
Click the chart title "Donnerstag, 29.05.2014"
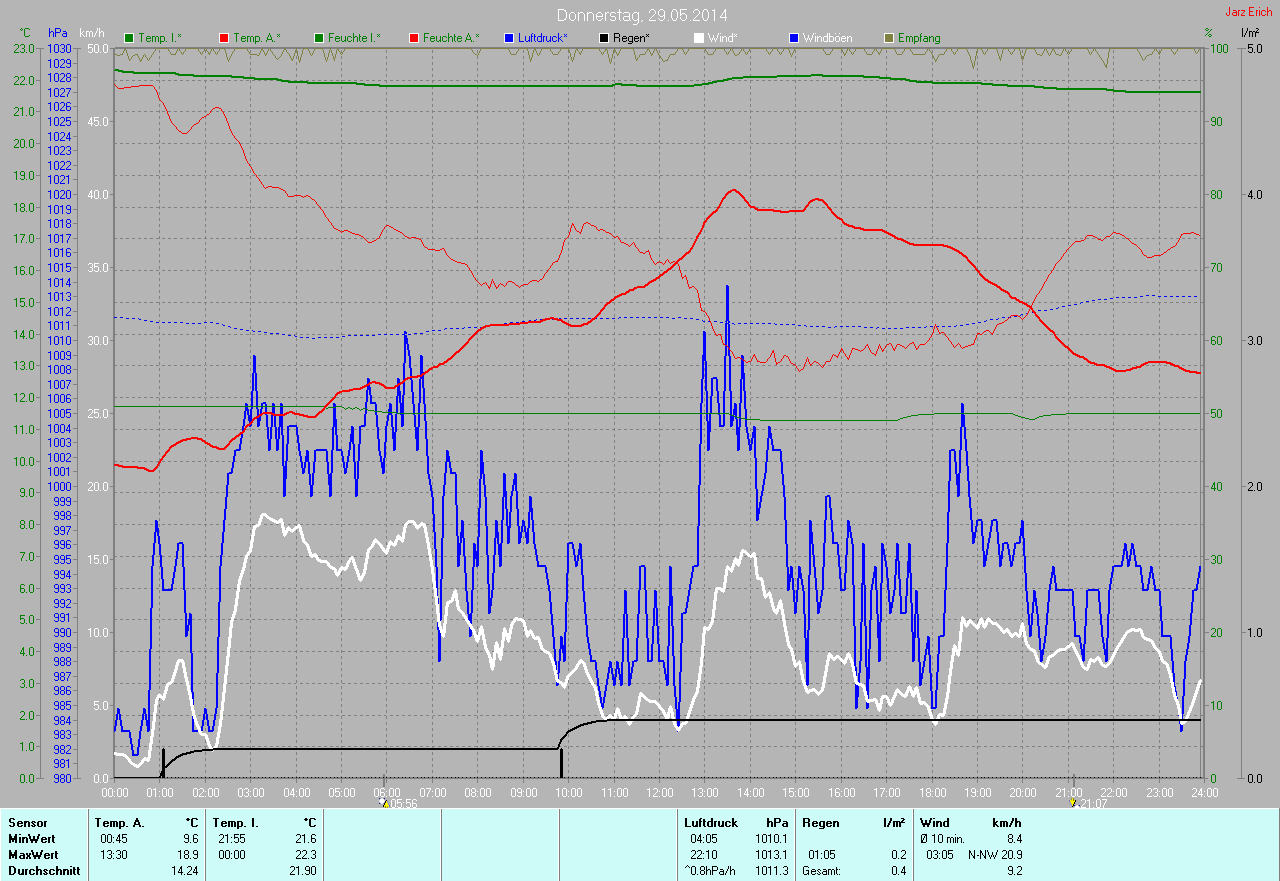click(642, 16)
